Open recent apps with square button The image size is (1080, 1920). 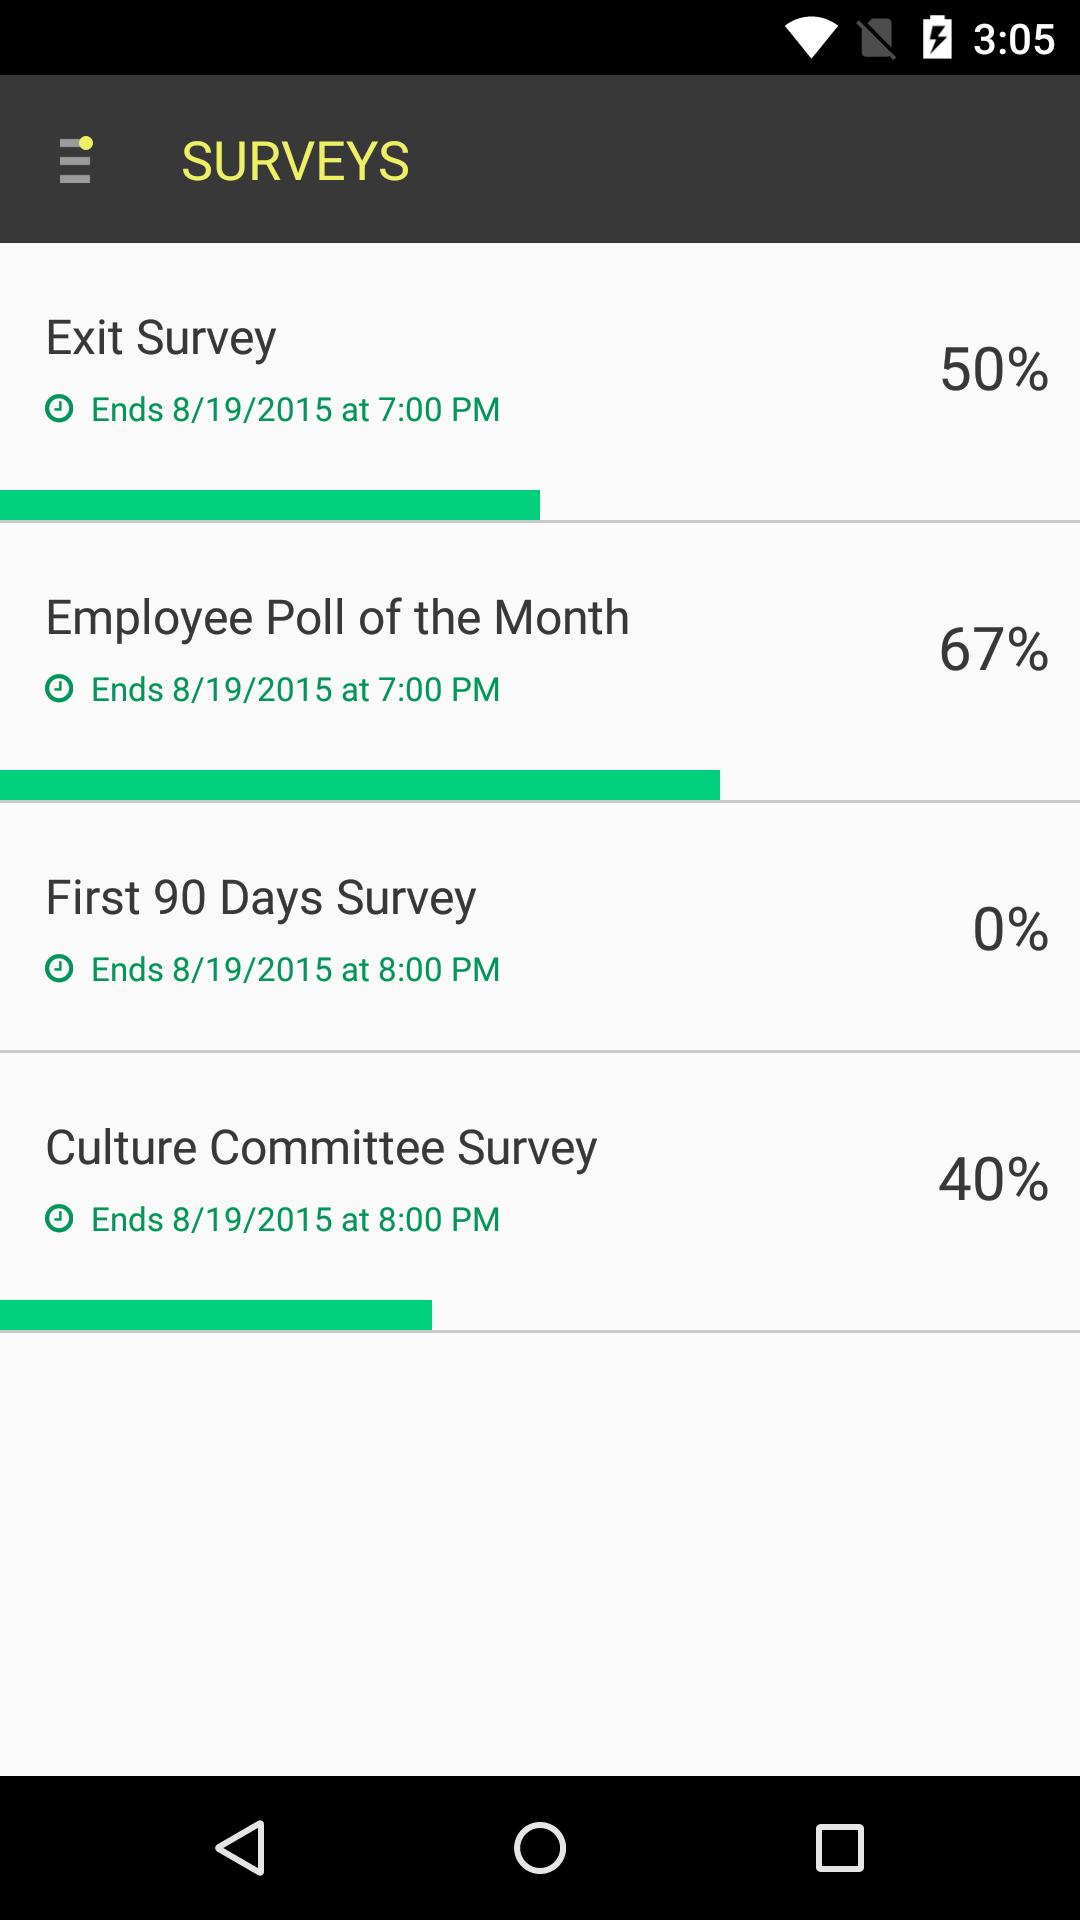click(x=839, y=1847)
